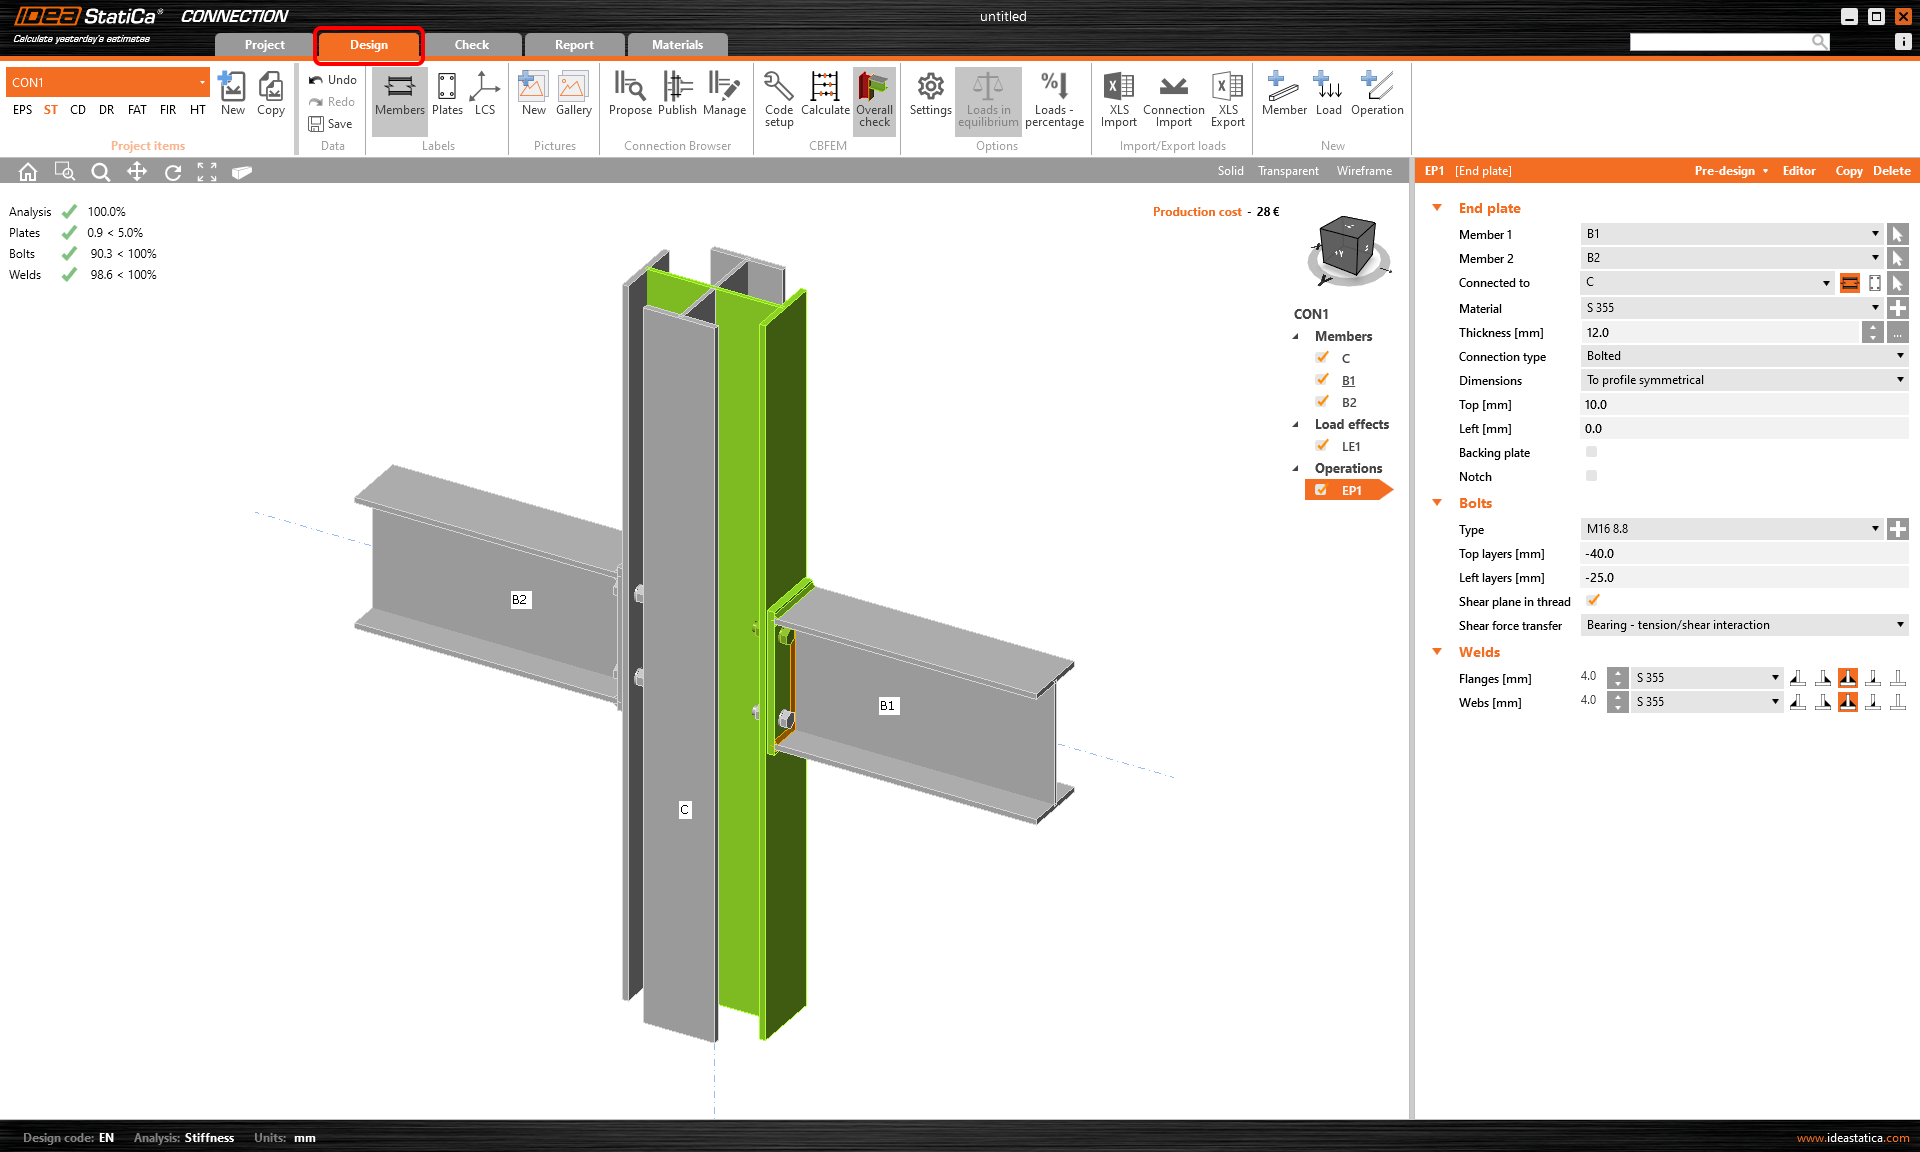
Task: Collapse the Bolts section in the End plate panel
Action: pyautogui.click(x=1437, y=503)
